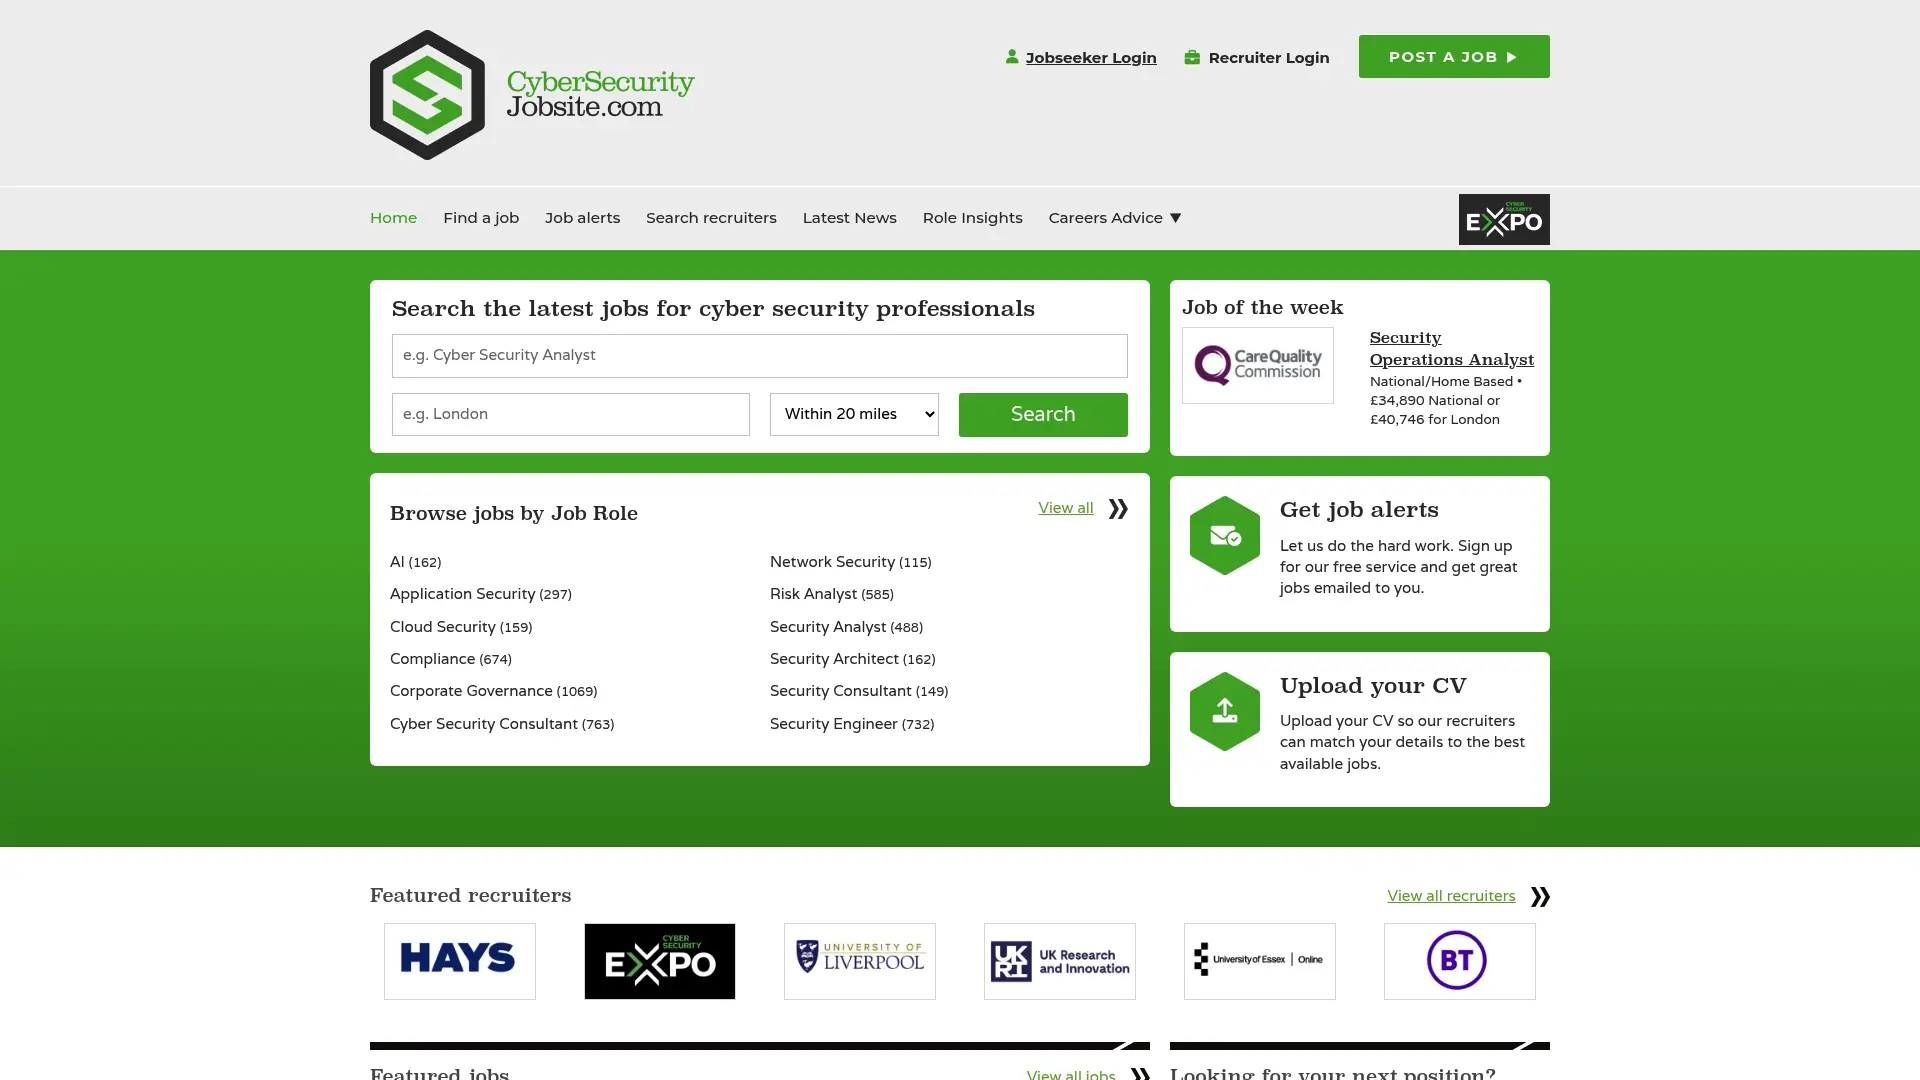The image size is (1920, 1080).
Task: Click the CyberSecurity Jobsite.com wordmark
Action: [600, 94]
